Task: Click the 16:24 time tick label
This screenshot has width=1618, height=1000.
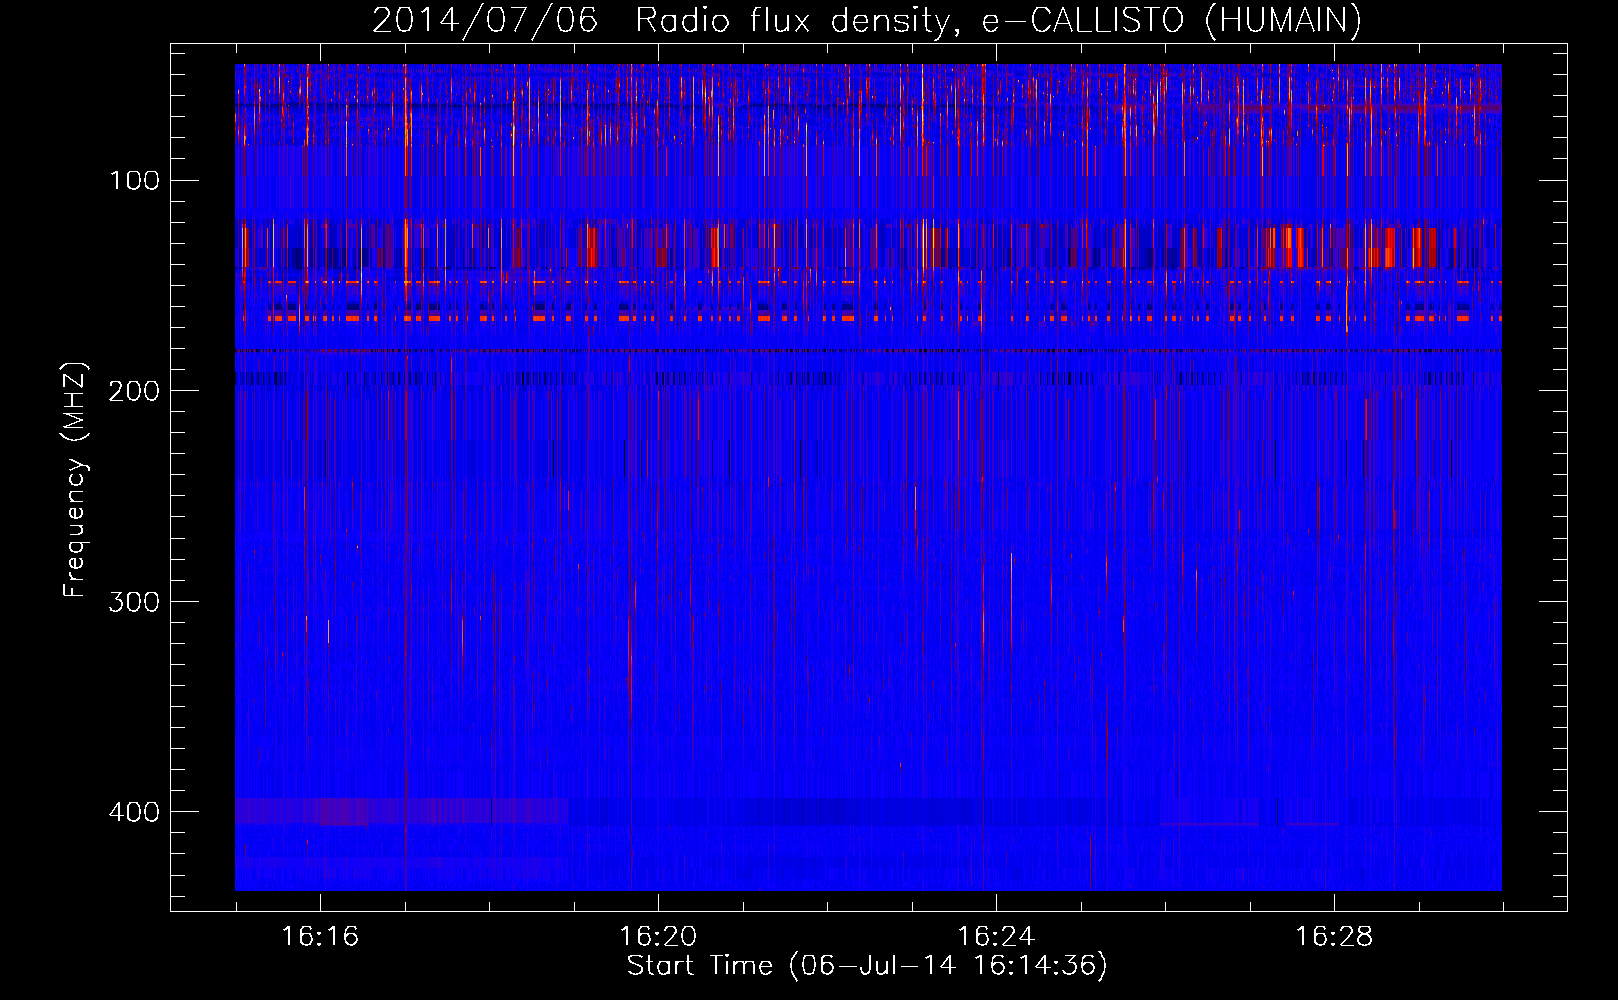Action: point(996,937)
